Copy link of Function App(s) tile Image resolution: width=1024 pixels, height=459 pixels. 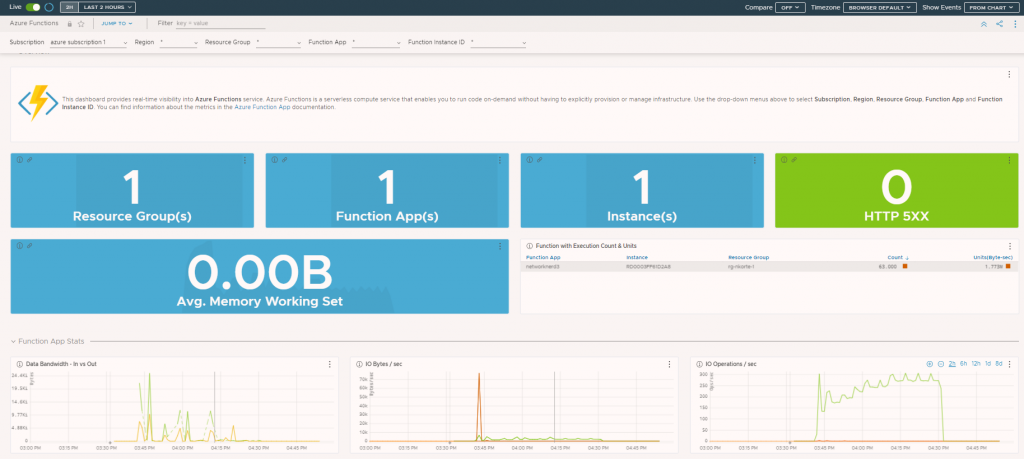point(284,160)
